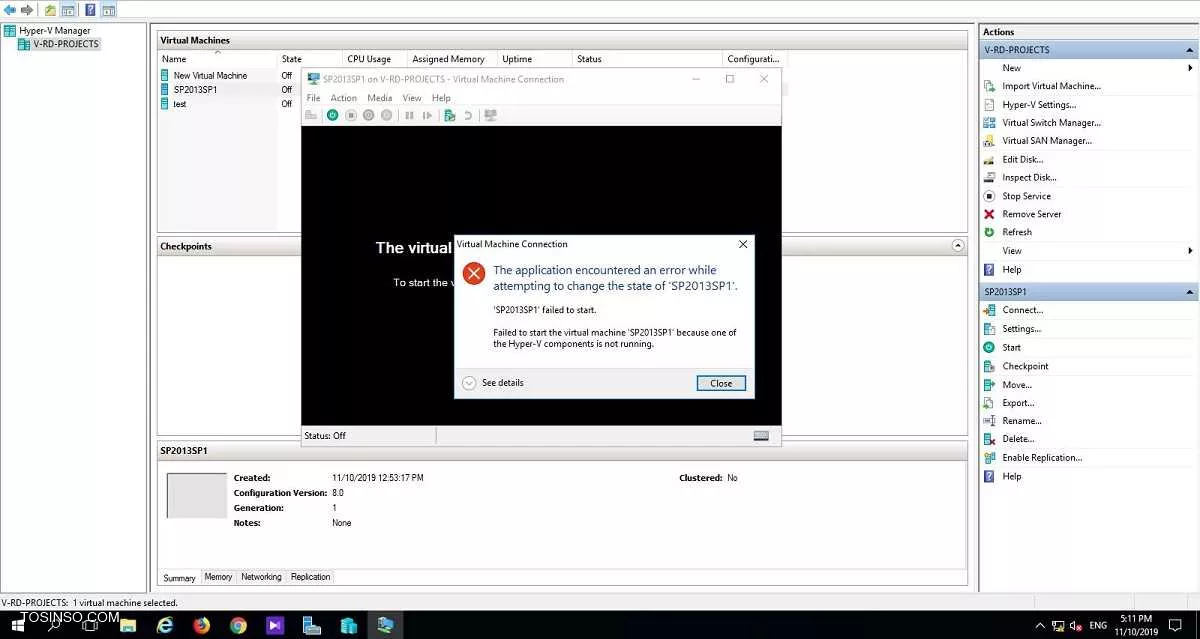
Task: Collapse the V-RD-PROJECTS actions section
Action: click(x=1190, y=50)
